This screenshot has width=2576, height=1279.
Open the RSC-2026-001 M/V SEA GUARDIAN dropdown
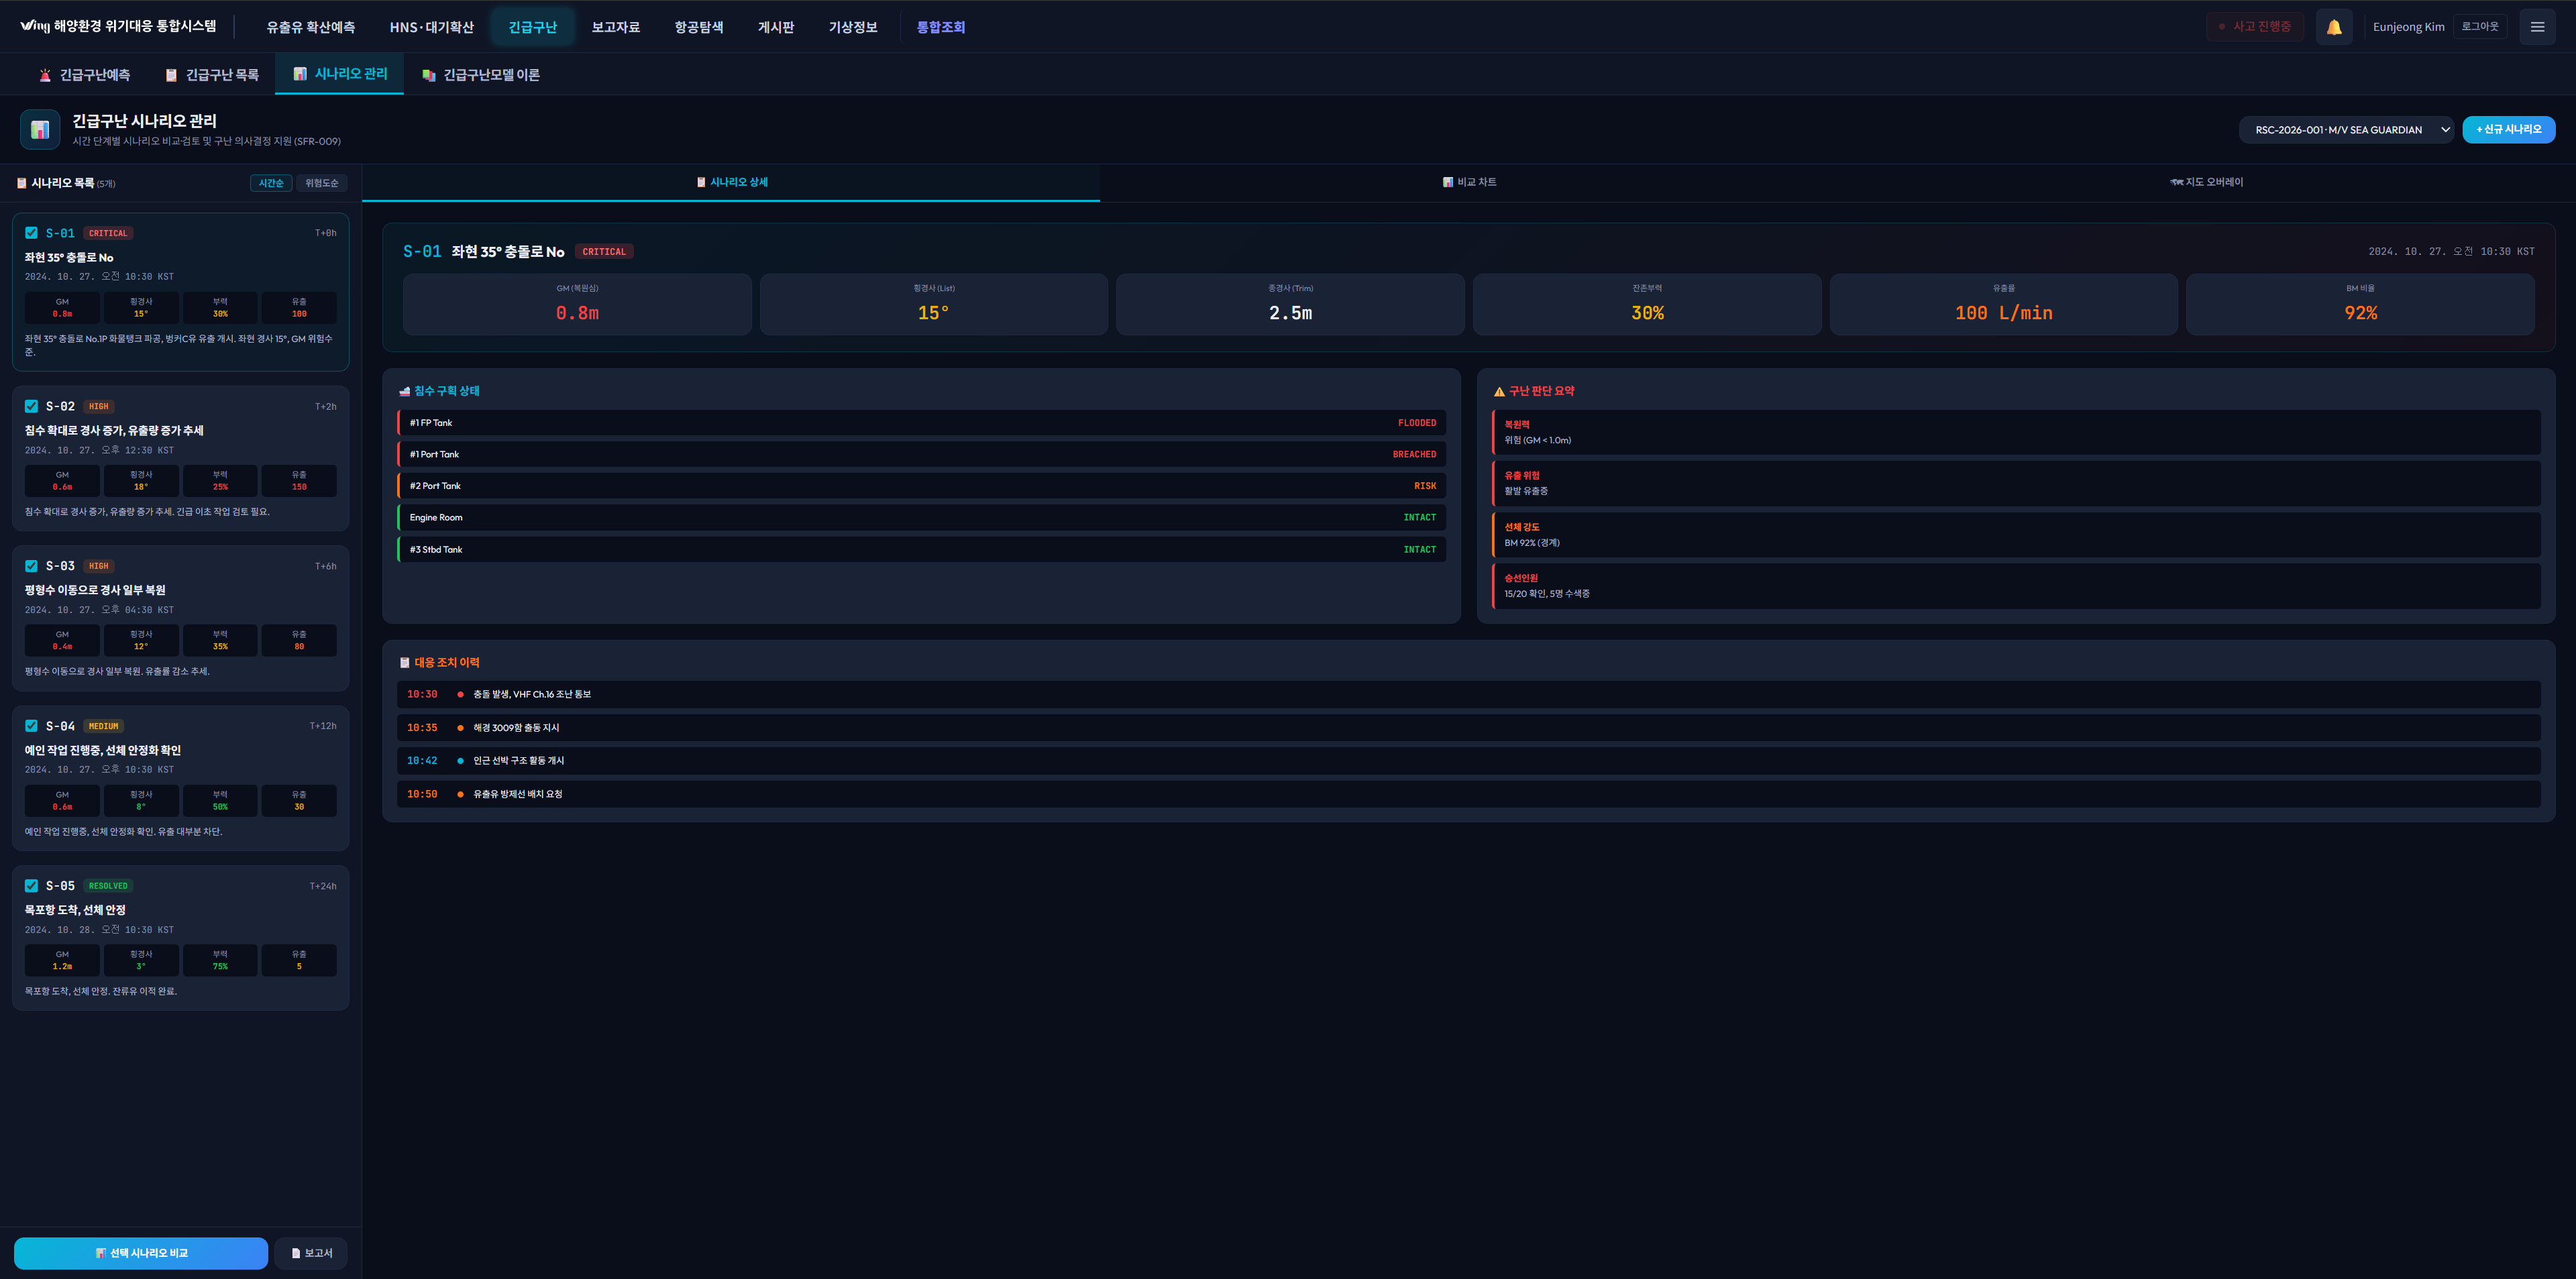click(2345, 130)
